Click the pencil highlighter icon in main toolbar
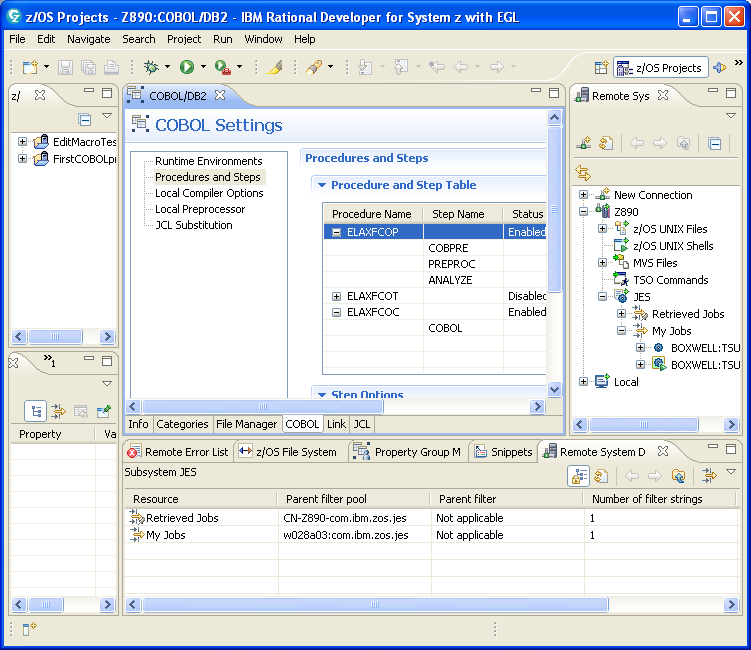This screenshot has height=650, width=751. coord(276,67)
